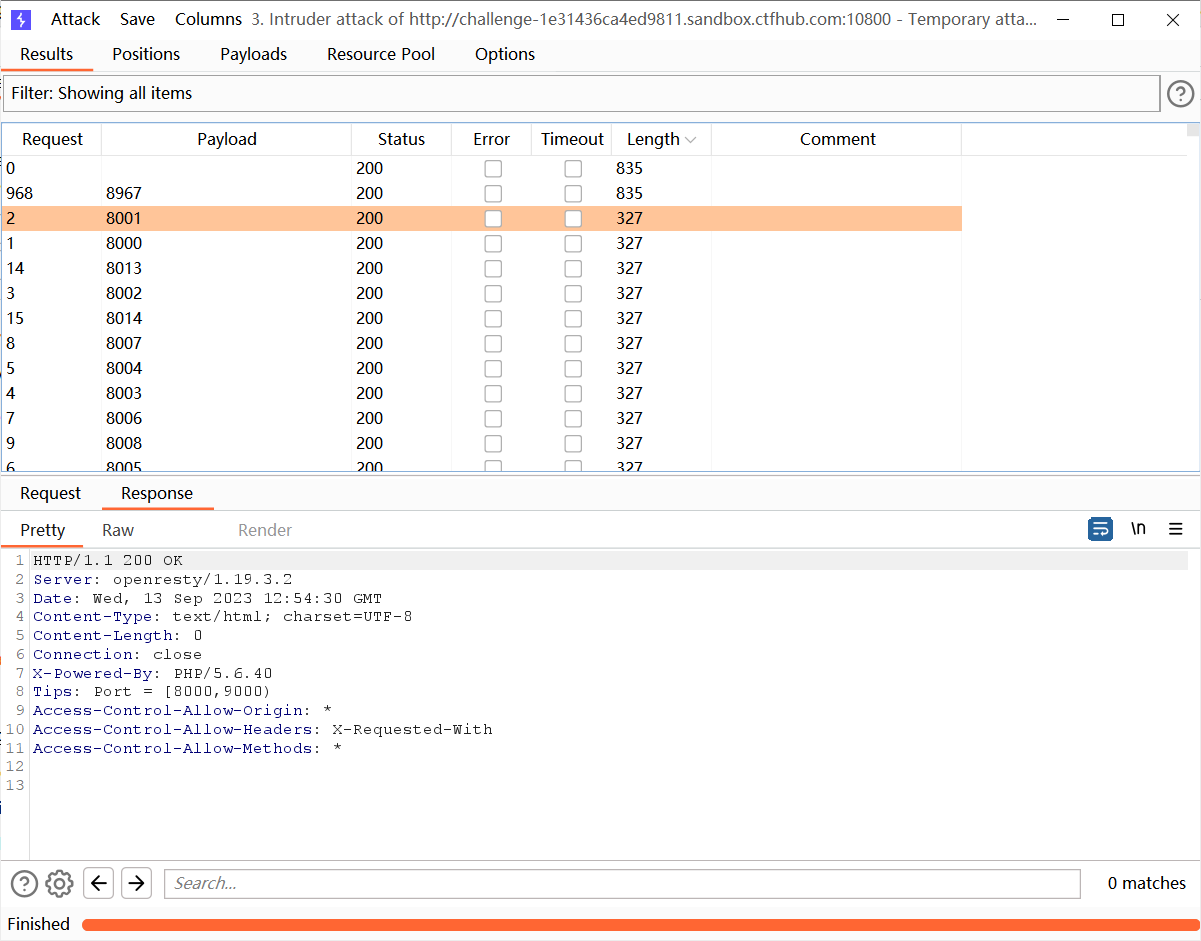Sort by the Length column dropdown arrow
This screenshot has width=1201, height=941.
[x=691, y=140]
